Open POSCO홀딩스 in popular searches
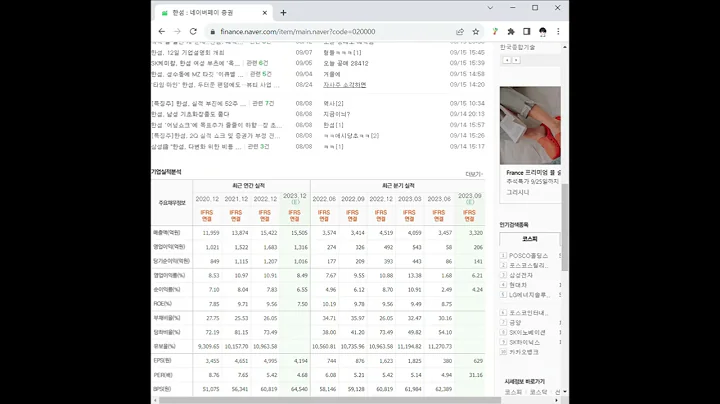The height and width of the screenshot is (404, 720). click(529, 256)
